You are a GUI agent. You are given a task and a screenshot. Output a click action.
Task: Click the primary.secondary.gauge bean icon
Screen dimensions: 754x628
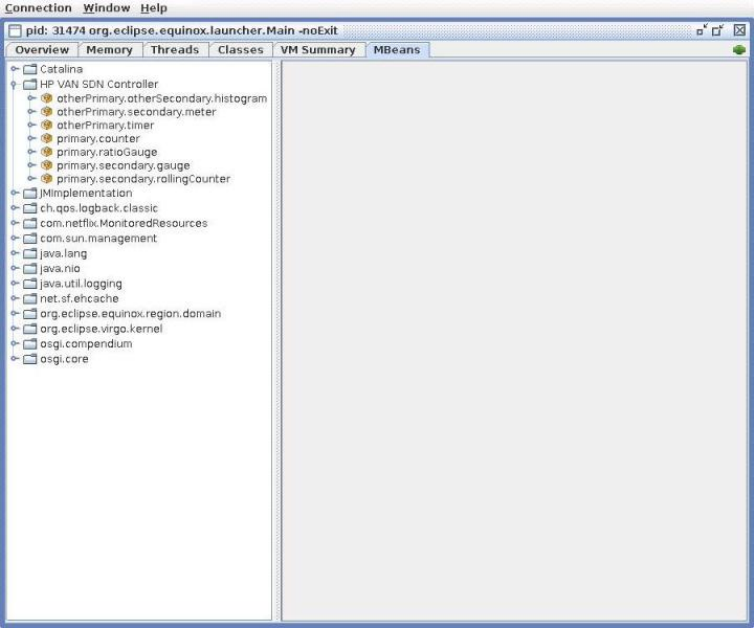[x=47, y=165]
